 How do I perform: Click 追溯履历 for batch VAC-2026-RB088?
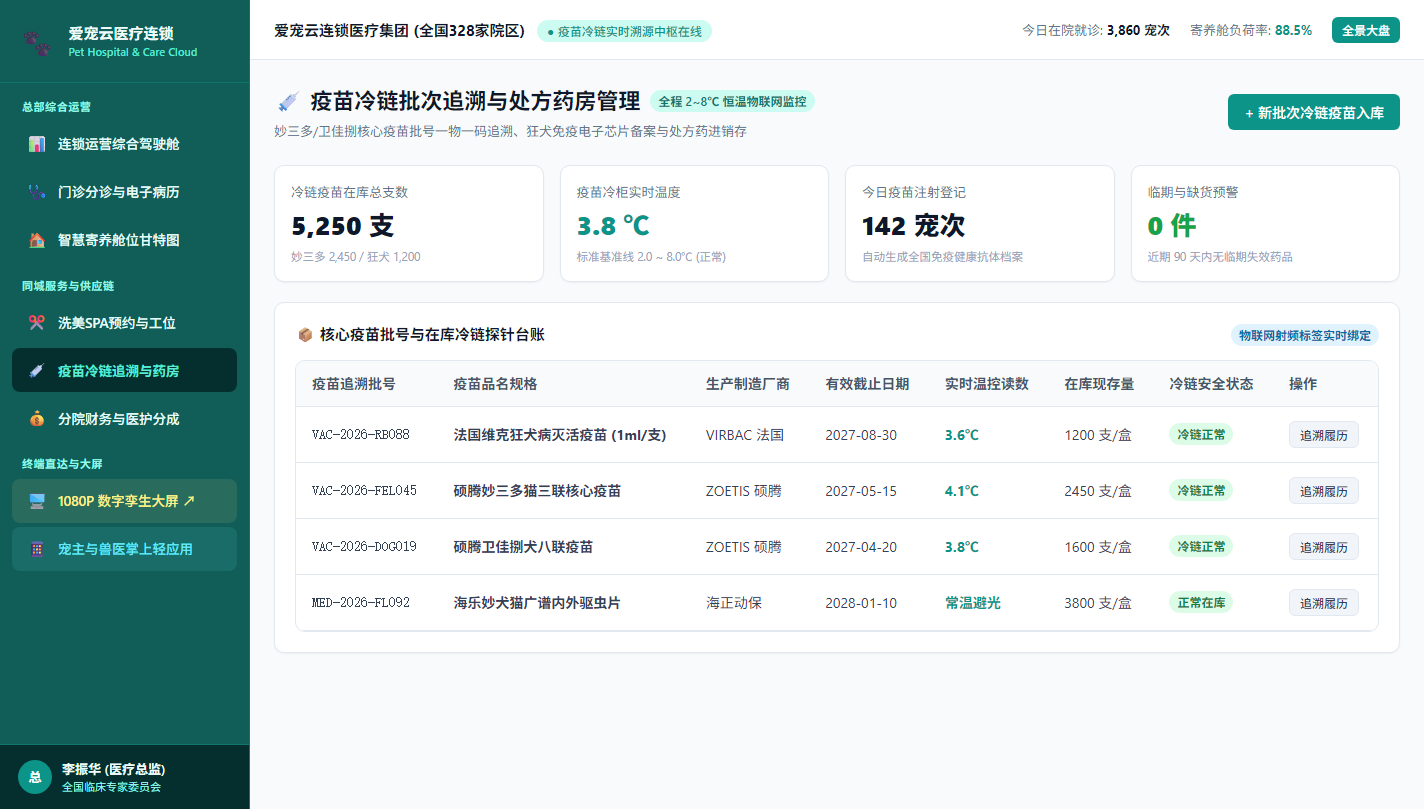coord(1323,435)
